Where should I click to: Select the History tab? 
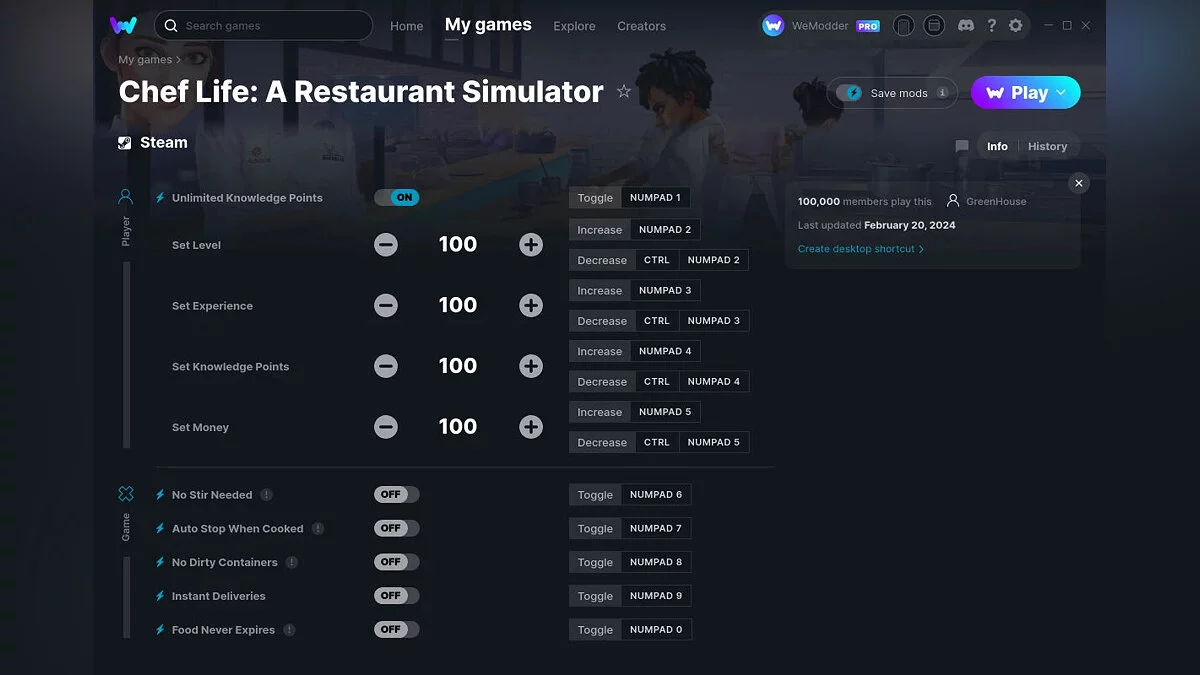pos(1047,146)
